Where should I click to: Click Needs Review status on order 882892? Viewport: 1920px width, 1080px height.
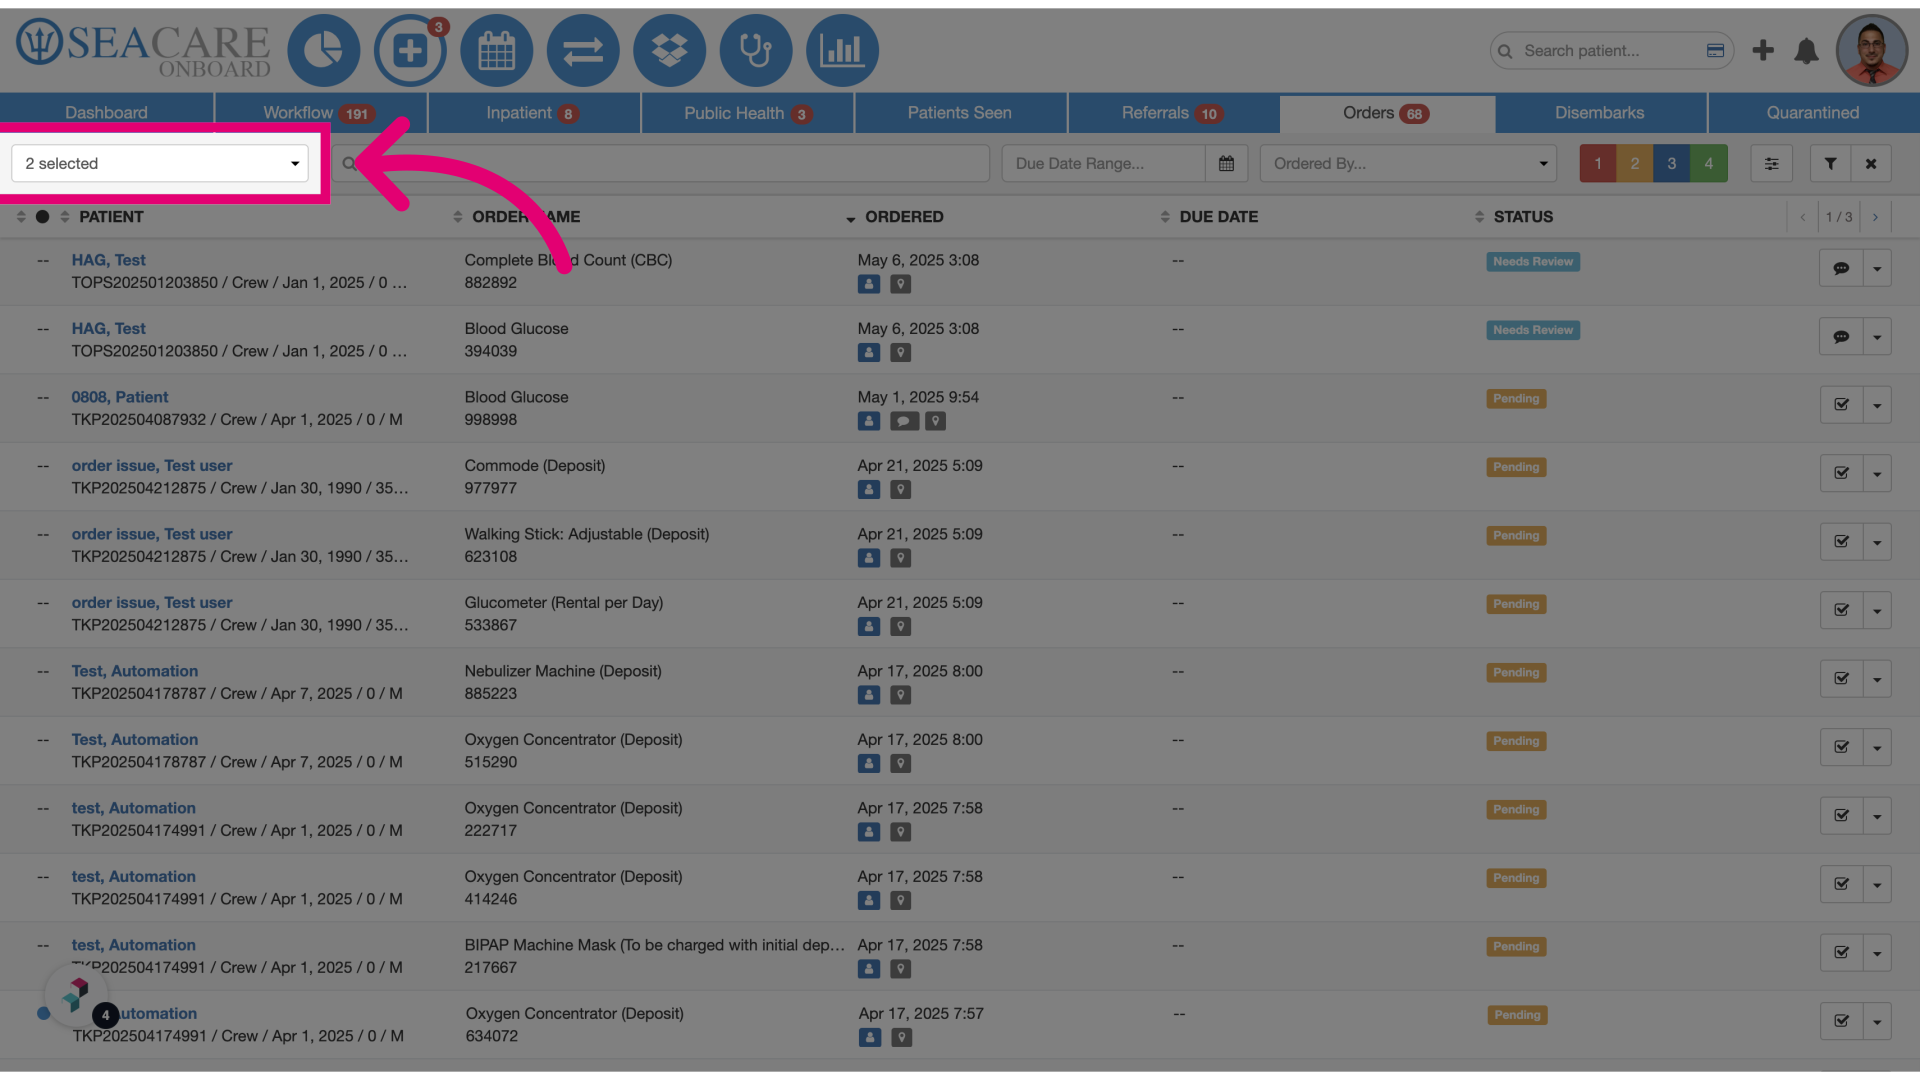pyautogui.click(x=1533, y=262)
